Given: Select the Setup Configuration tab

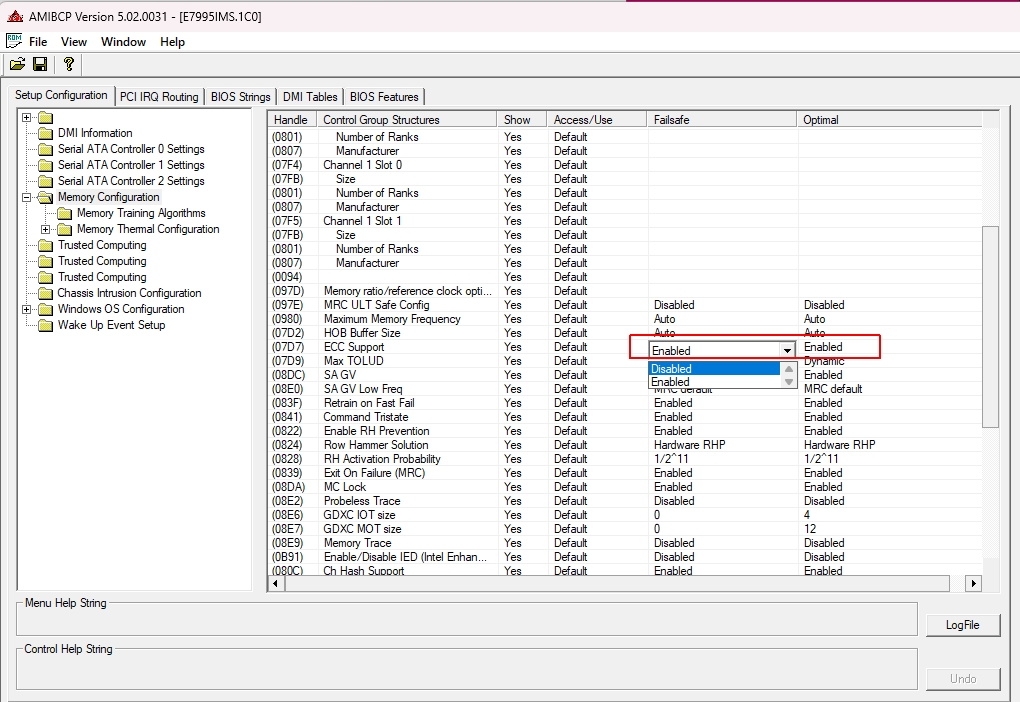Looking at the screenshot, I should [x=61, y=95].
